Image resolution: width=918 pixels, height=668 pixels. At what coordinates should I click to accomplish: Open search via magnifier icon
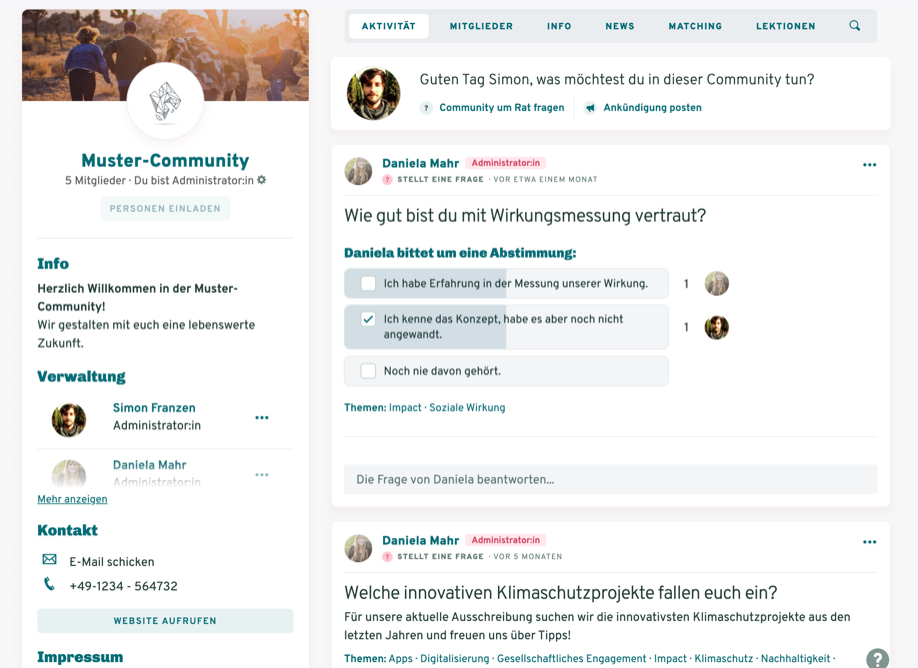tap(855, 26)
